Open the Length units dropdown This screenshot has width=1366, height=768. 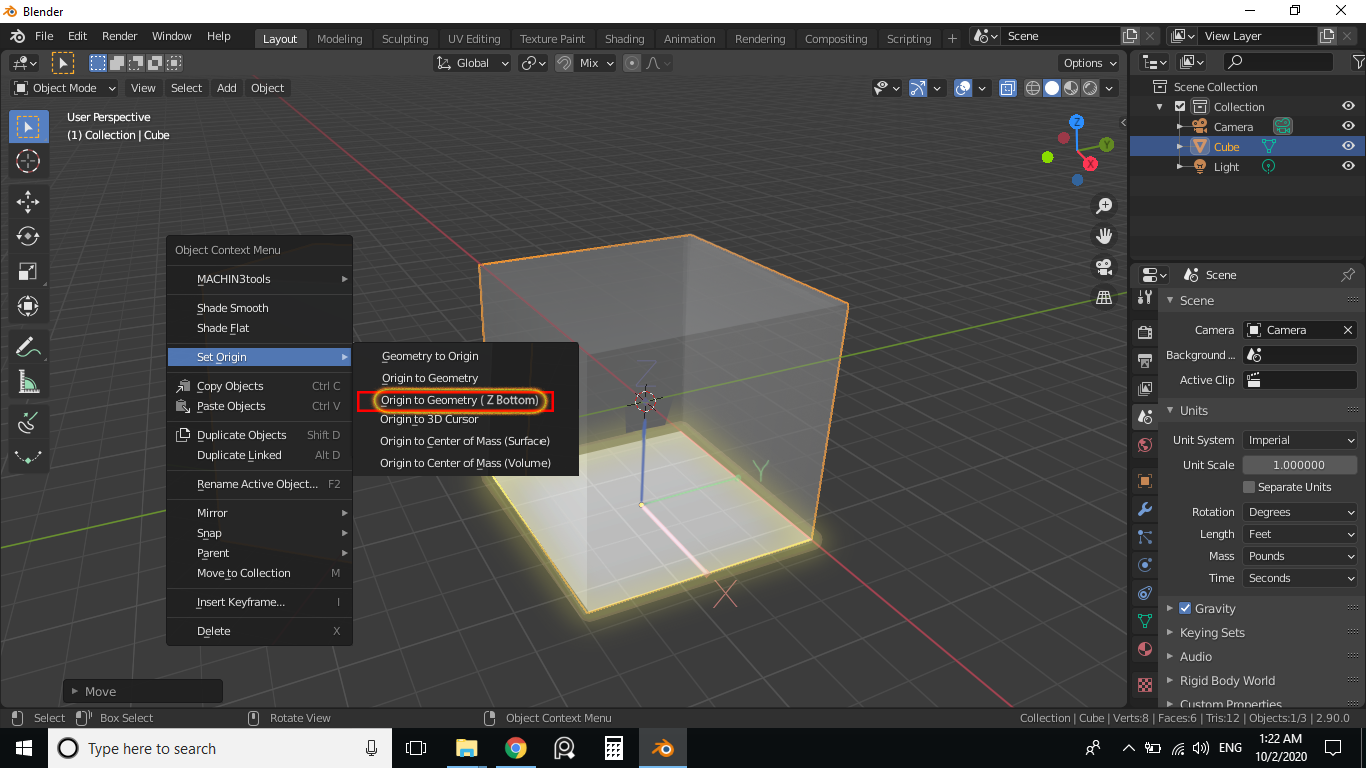1300,534
